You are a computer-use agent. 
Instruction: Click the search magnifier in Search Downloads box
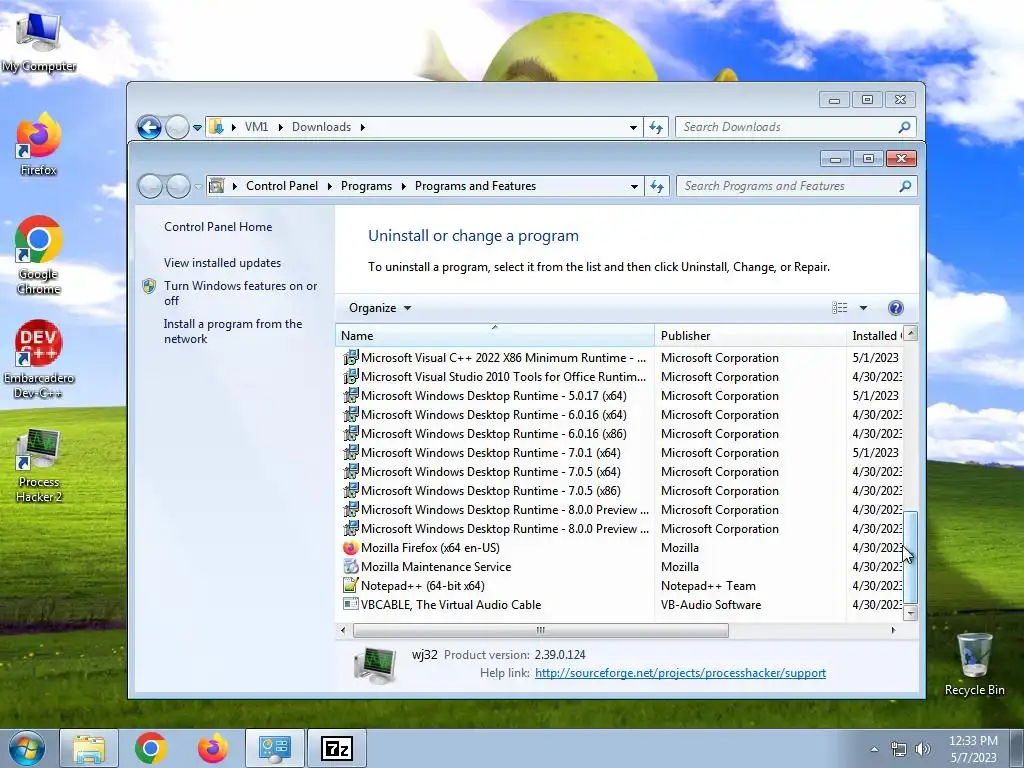[x=904, y=127]
